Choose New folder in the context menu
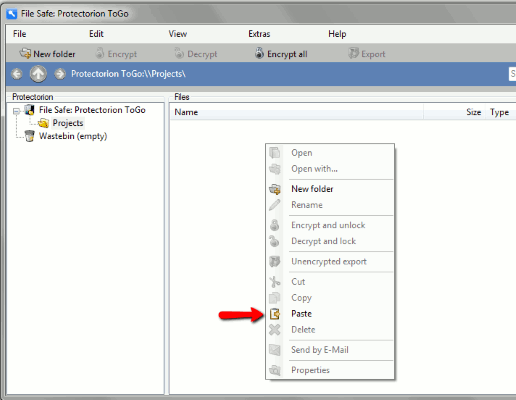516x400 pixels. 330,189
